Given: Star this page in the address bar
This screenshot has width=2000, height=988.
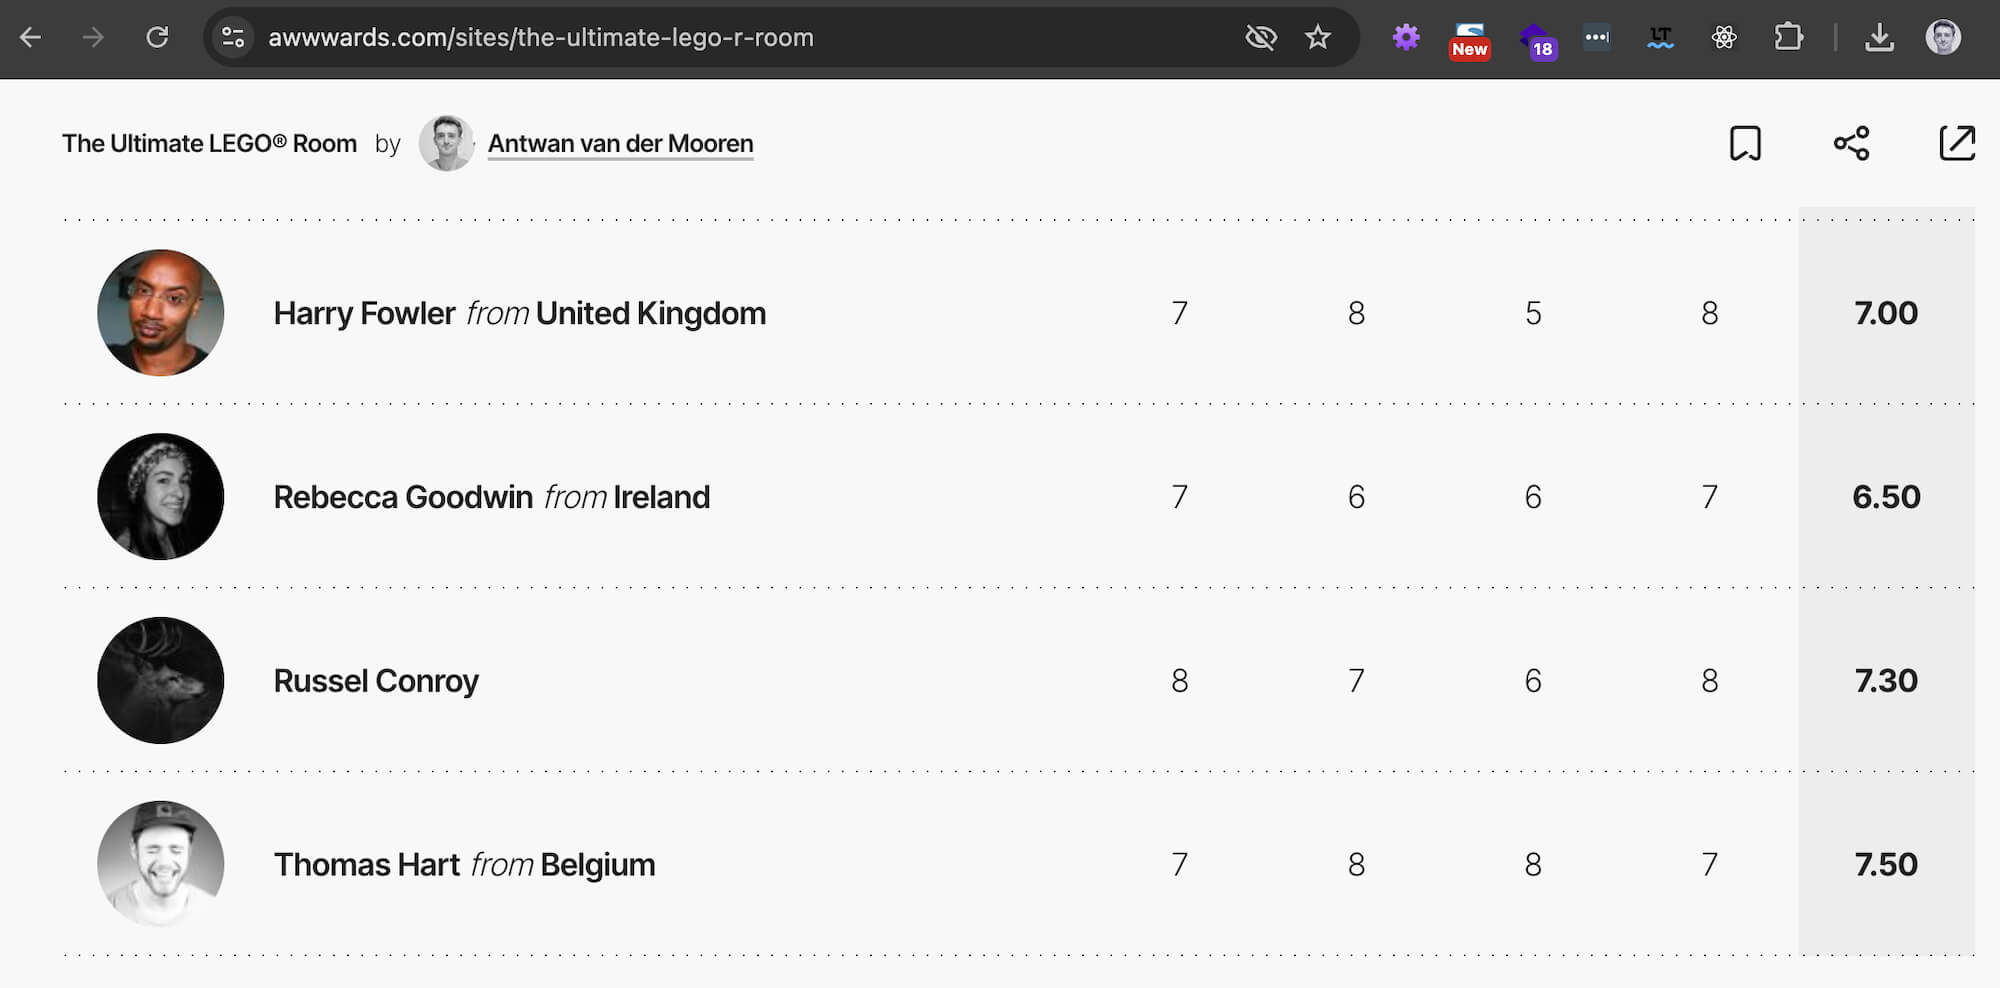Looking at the screenshot, I should [x=1318, y=38].
